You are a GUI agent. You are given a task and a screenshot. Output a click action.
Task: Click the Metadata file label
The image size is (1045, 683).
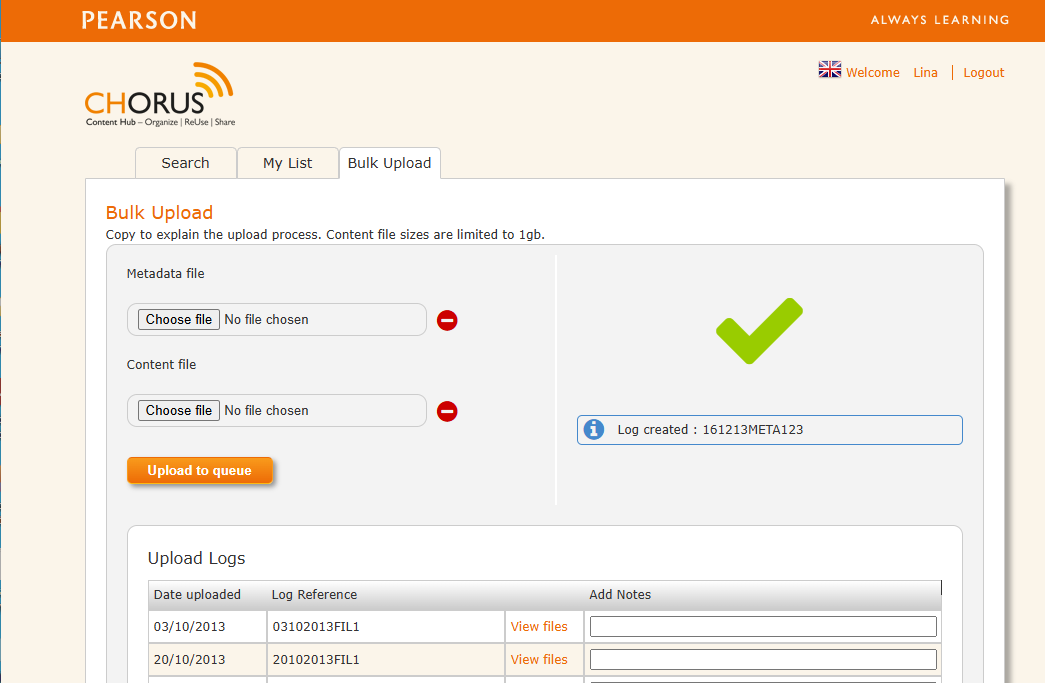(x=166, y=274)
